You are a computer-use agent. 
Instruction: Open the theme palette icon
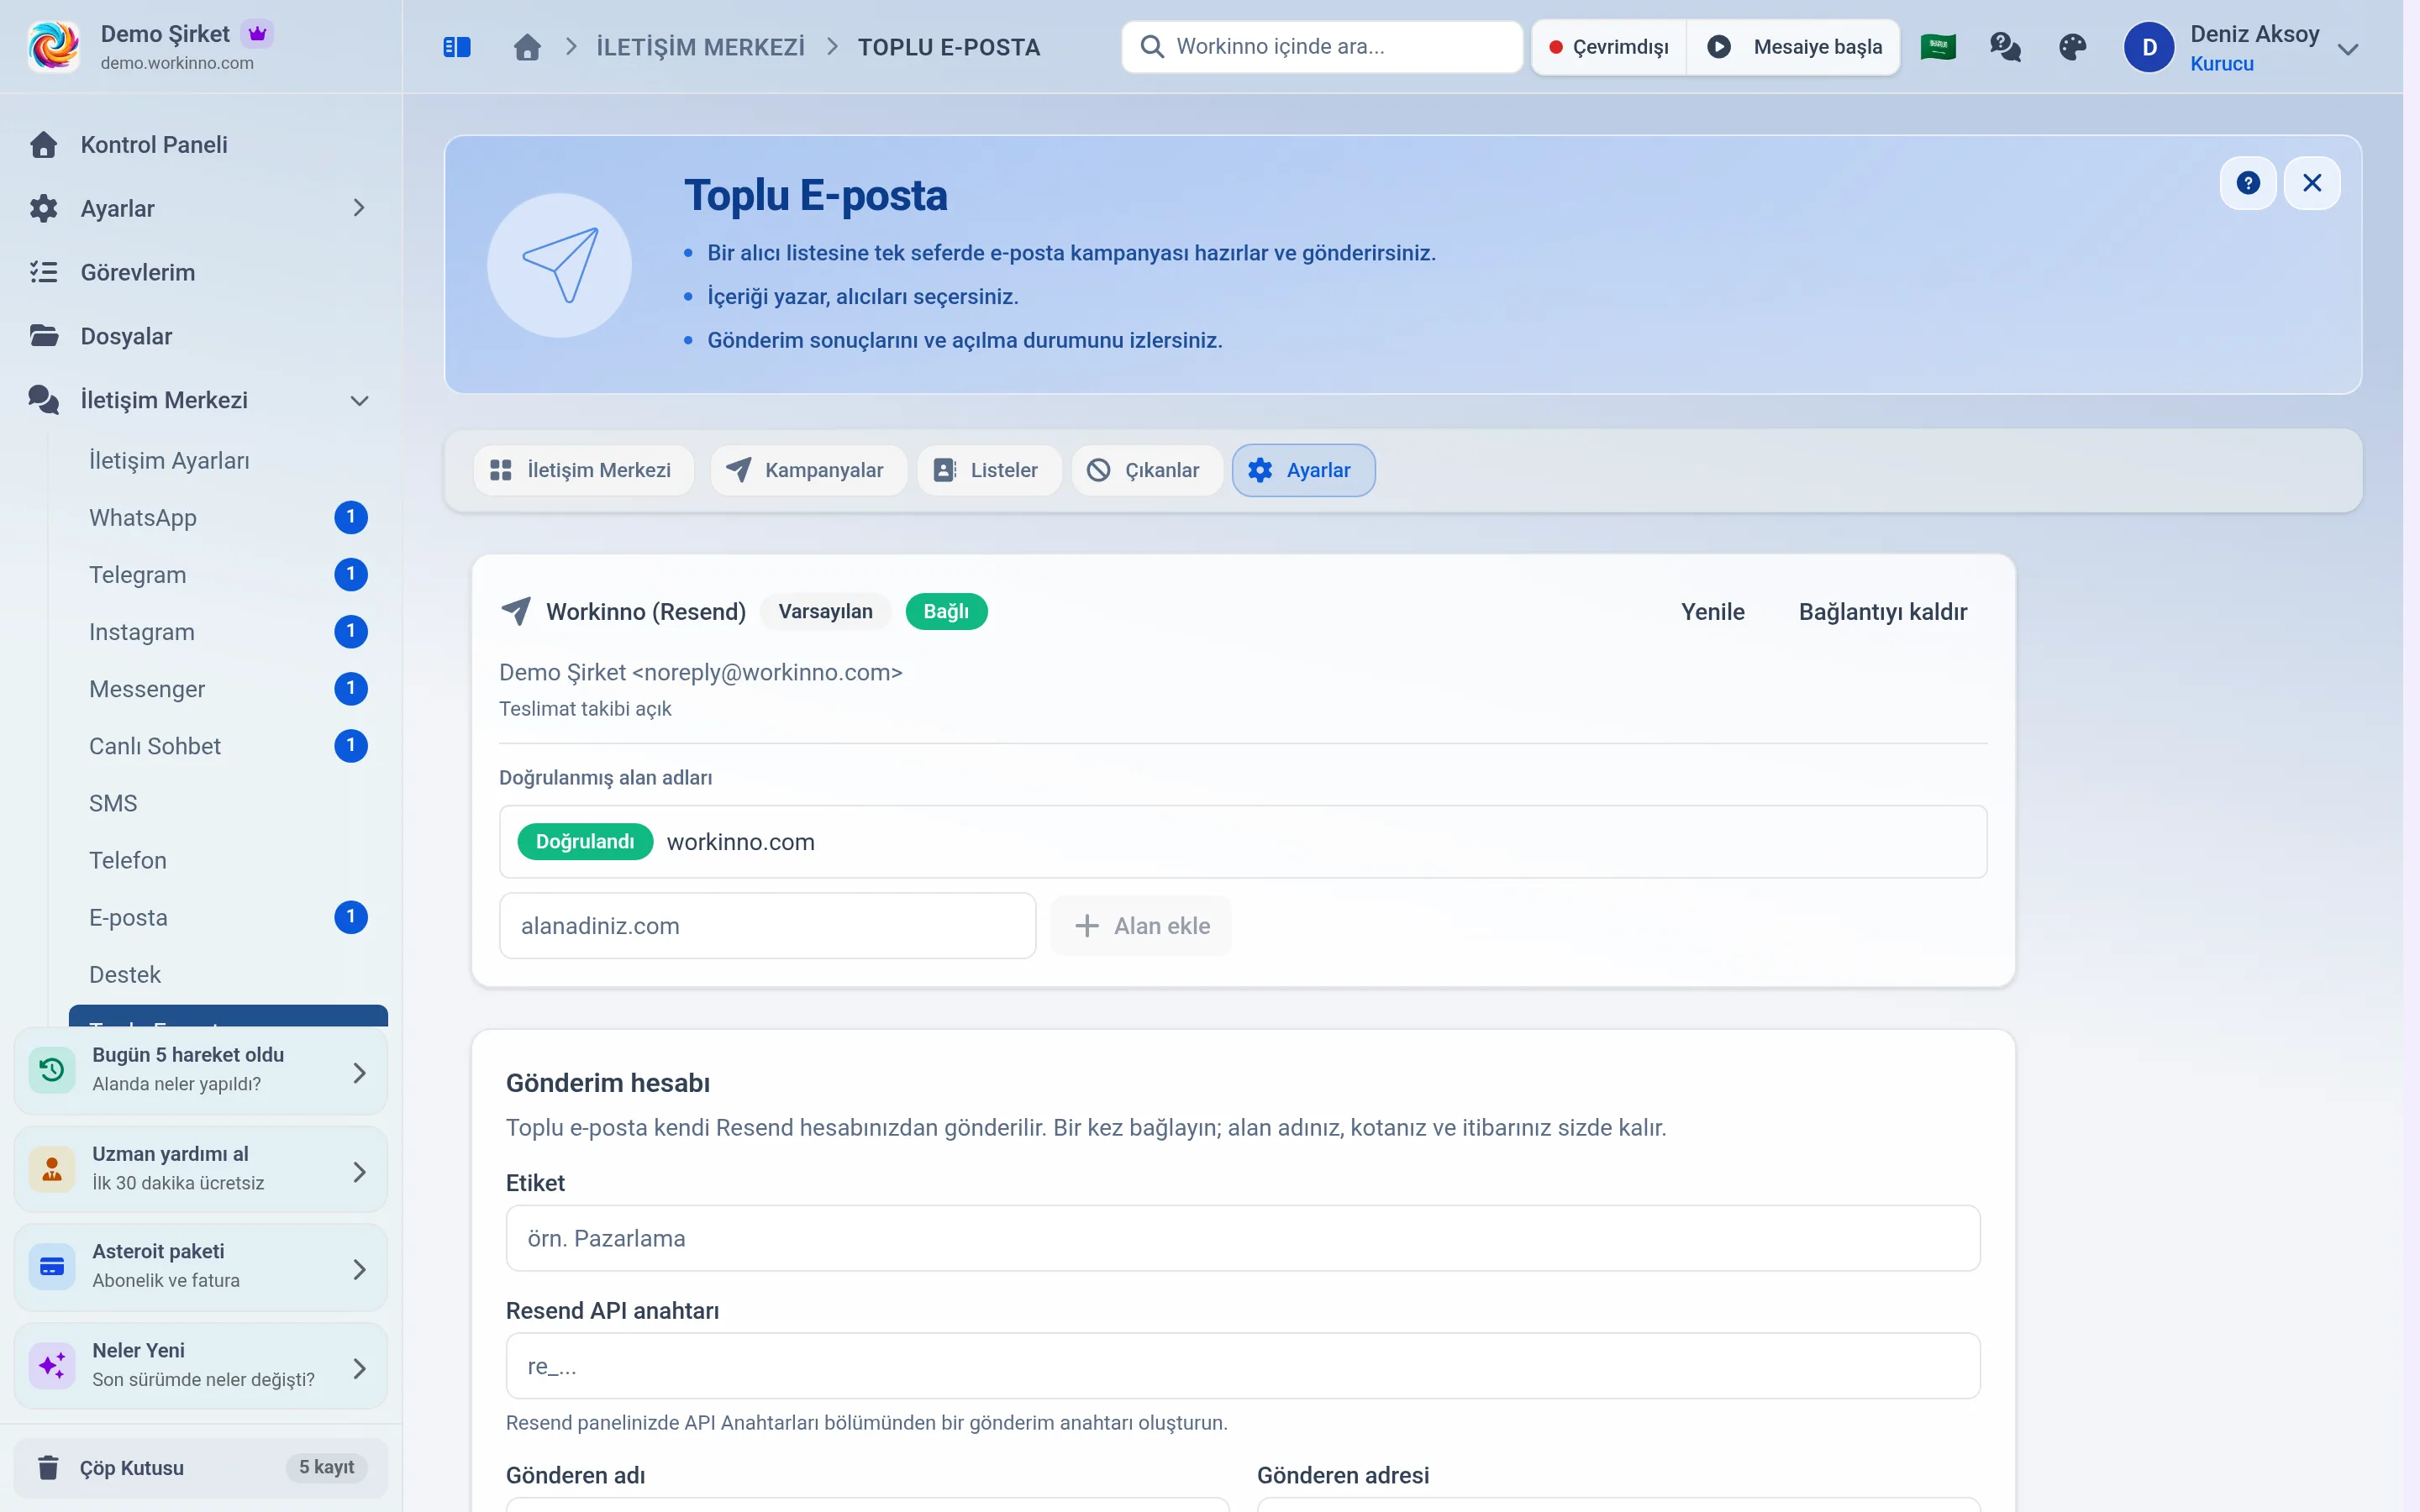(x=2073, y=47)
